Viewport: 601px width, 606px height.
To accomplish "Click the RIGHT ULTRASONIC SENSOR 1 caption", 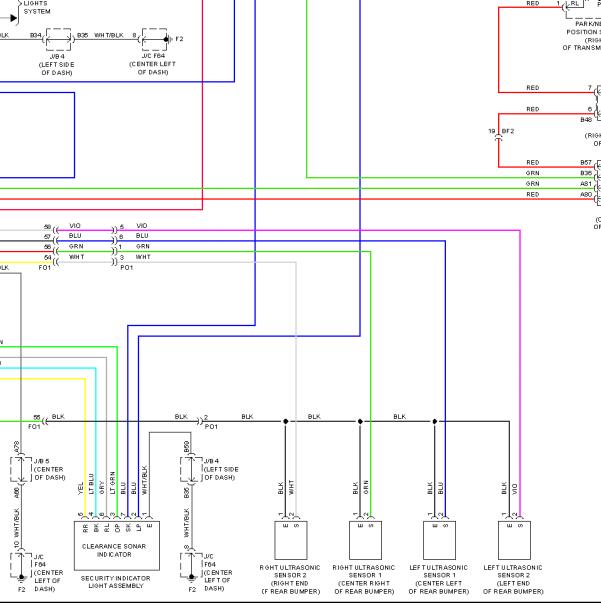I will pos(364,579).
